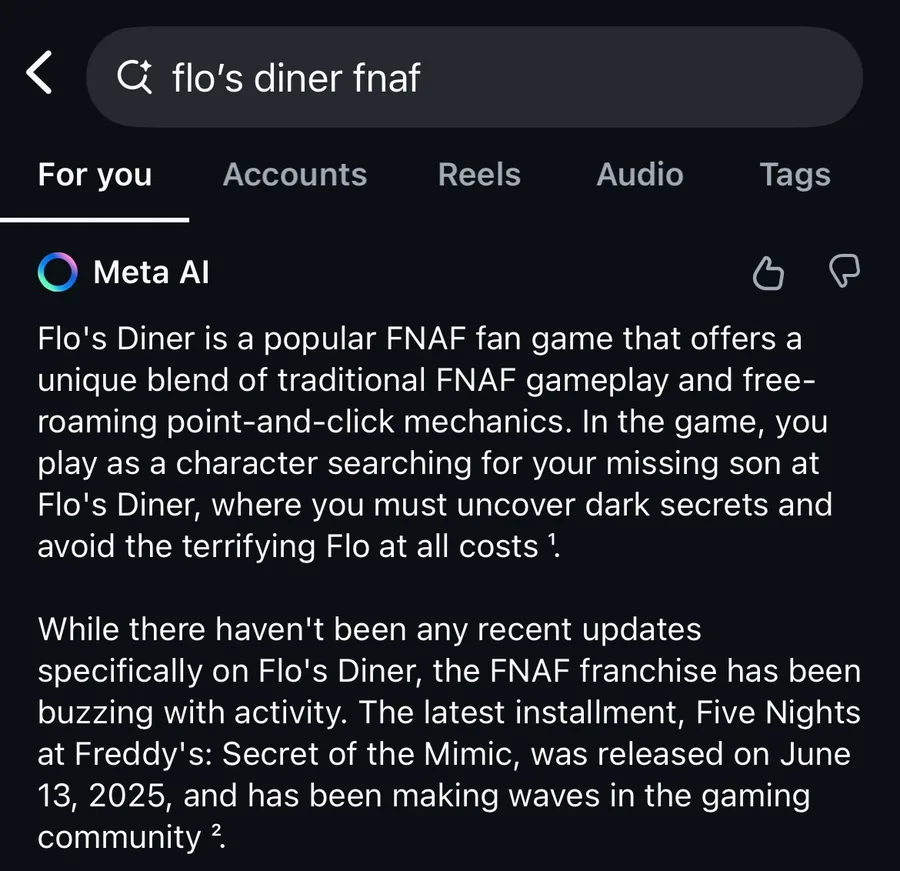The image size is (900, 871).
Task: Focus the search field containing 'flo's diner fnaf'
Action: tap(474, 77)
